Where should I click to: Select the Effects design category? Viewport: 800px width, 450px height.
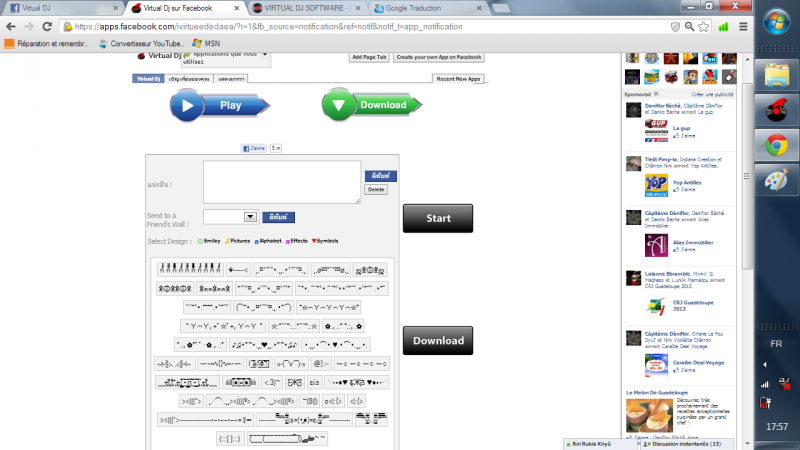[296, 241]
